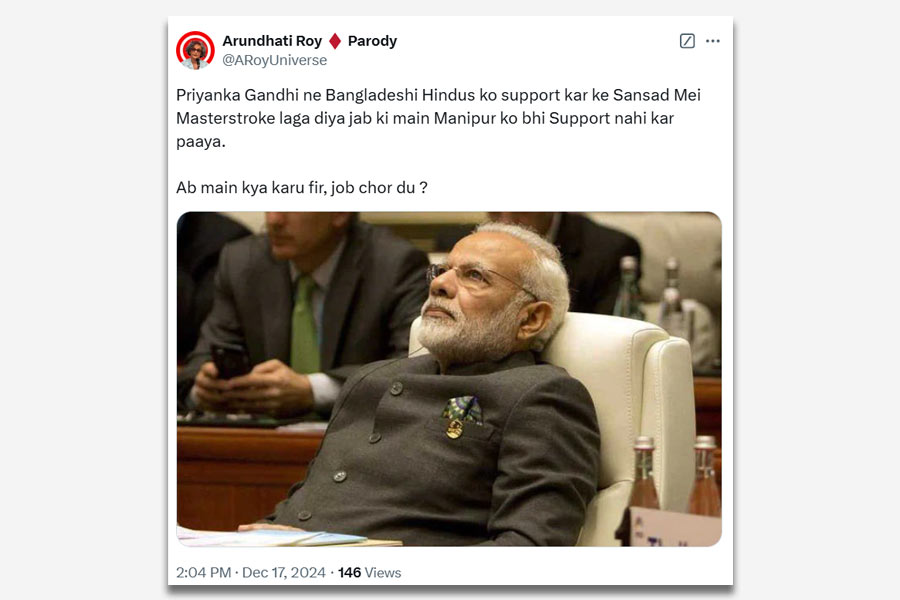Click the phone held by the background man

(x=230, y=362)
